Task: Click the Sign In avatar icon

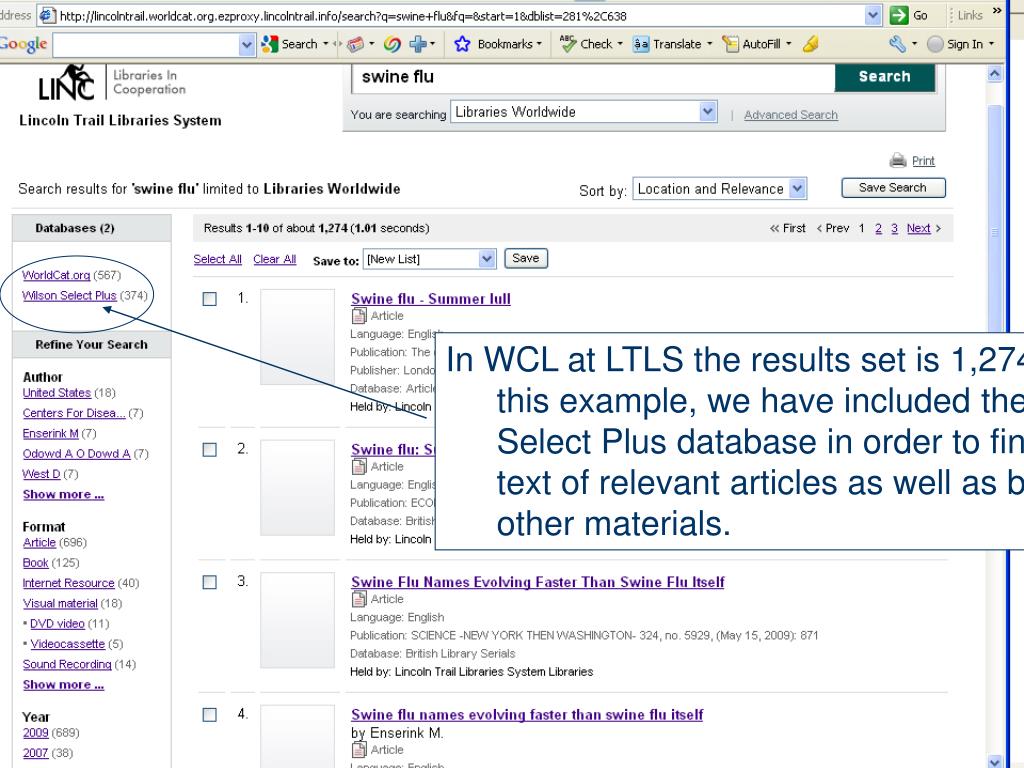Action: (935, 44)
